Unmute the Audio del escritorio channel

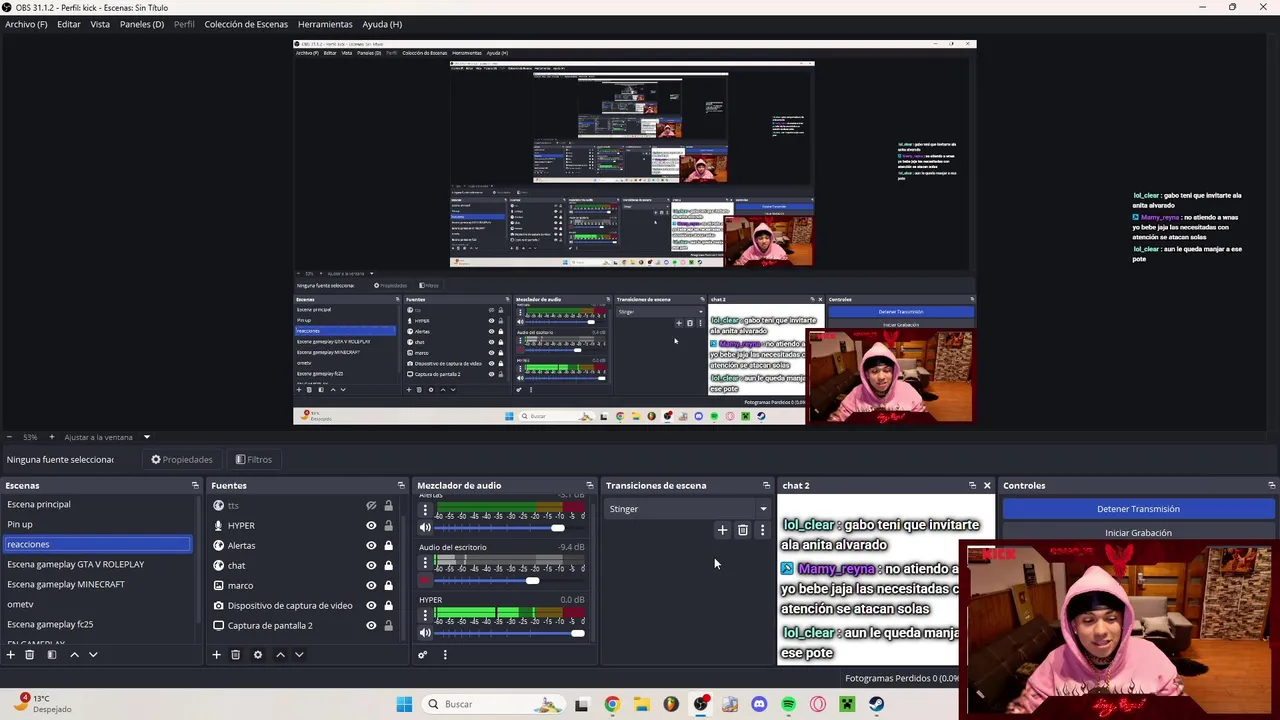click(x=425, y=580)
